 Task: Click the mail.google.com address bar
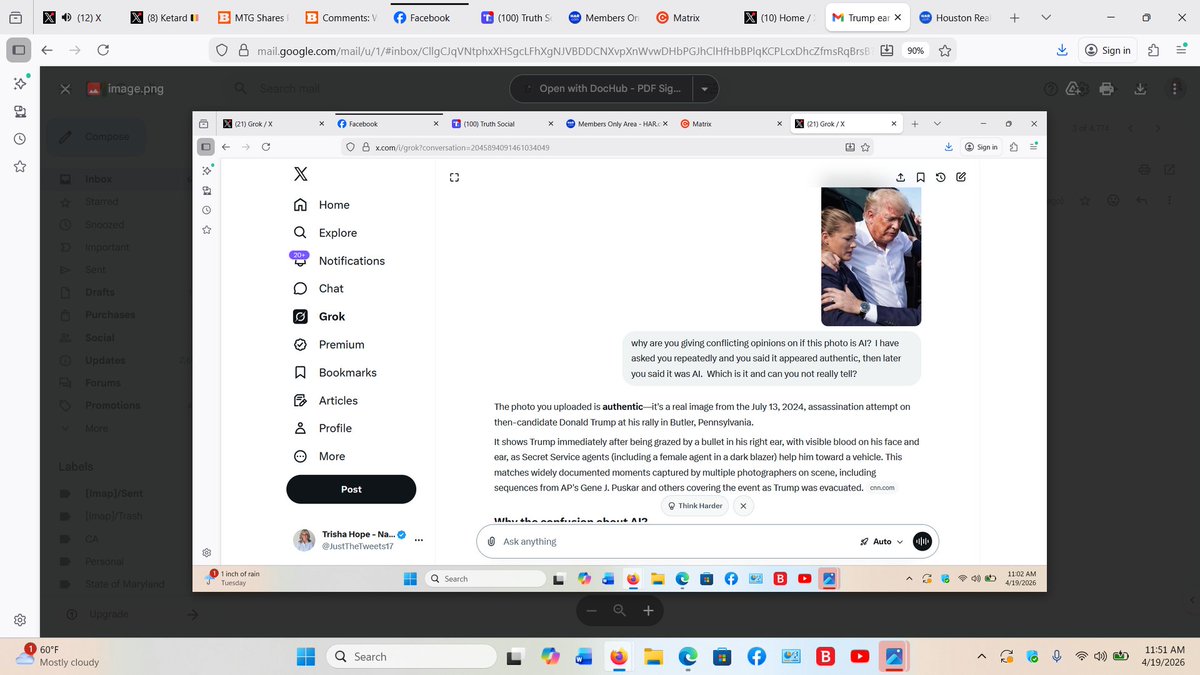coord(565,50)
